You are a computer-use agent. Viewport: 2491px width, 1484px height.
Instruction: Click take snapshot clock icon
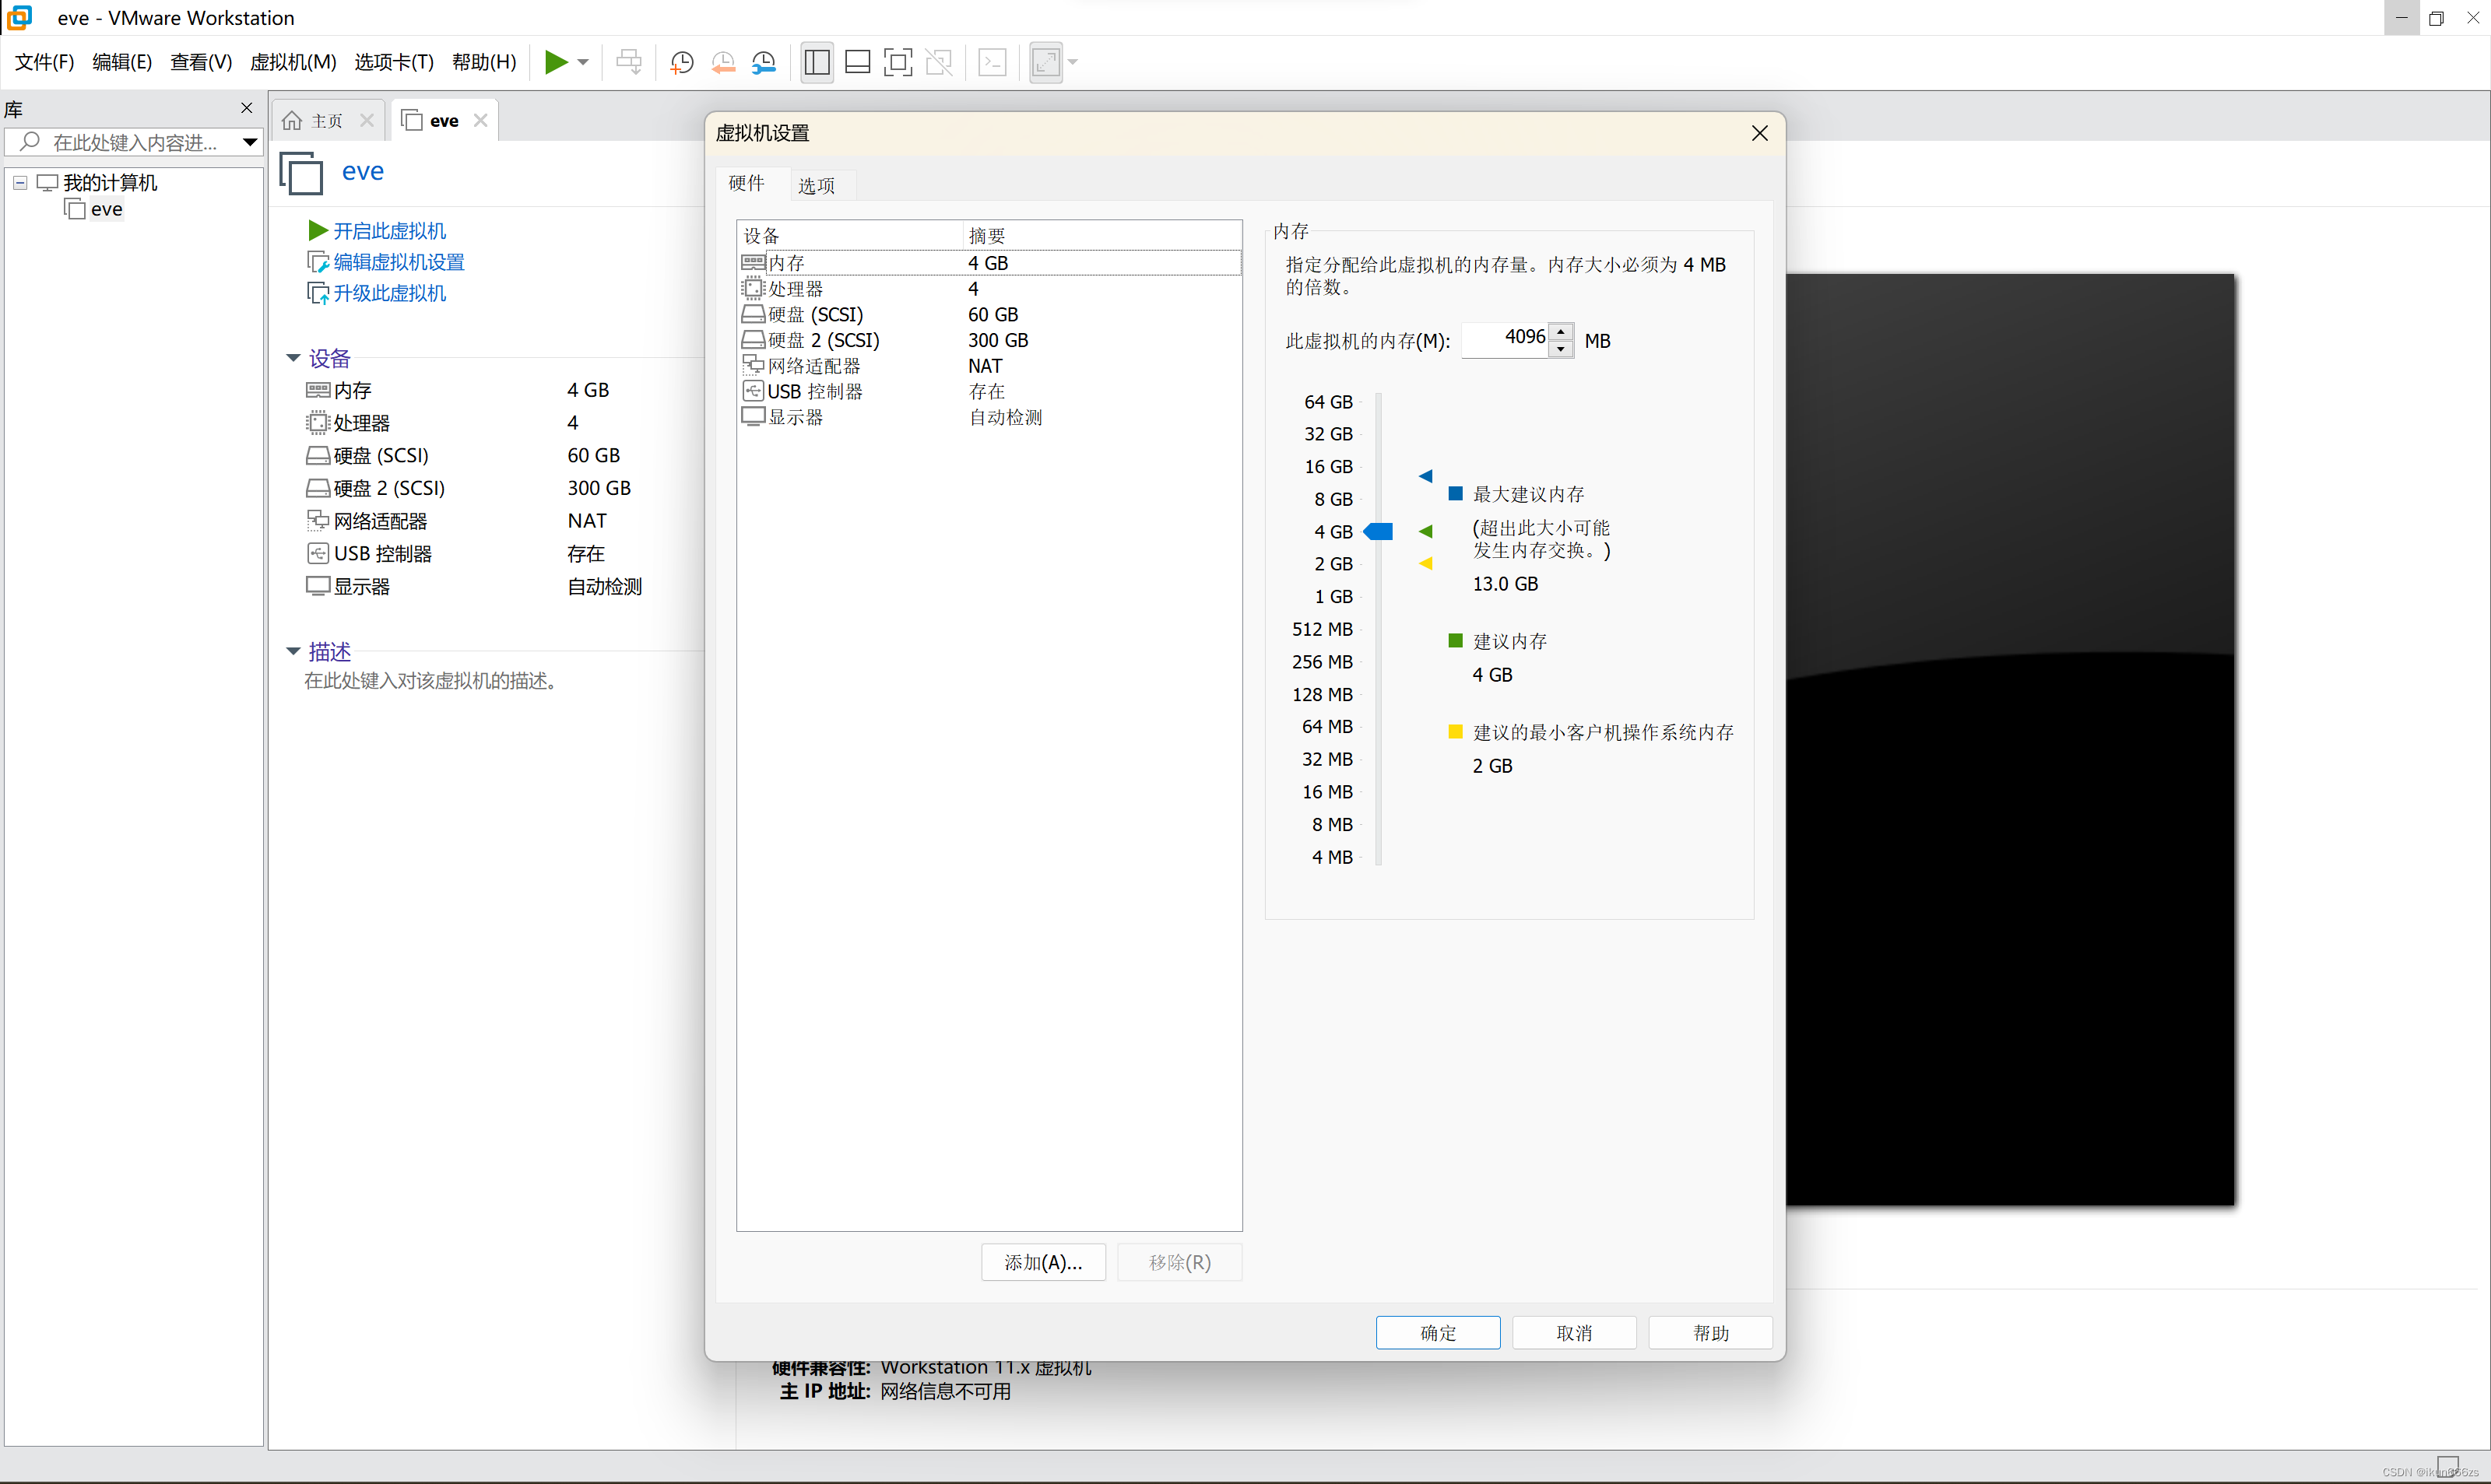tap(682, 62)
